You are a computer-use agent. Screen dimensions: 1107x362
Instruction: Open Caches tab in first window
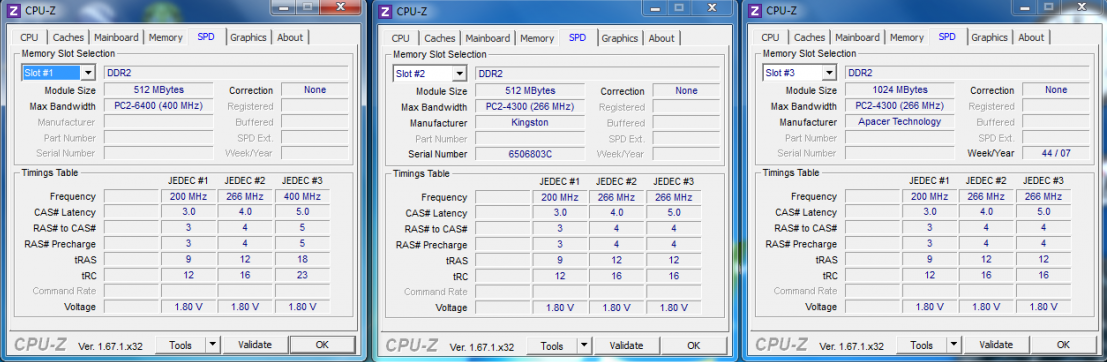pos(68,37)
